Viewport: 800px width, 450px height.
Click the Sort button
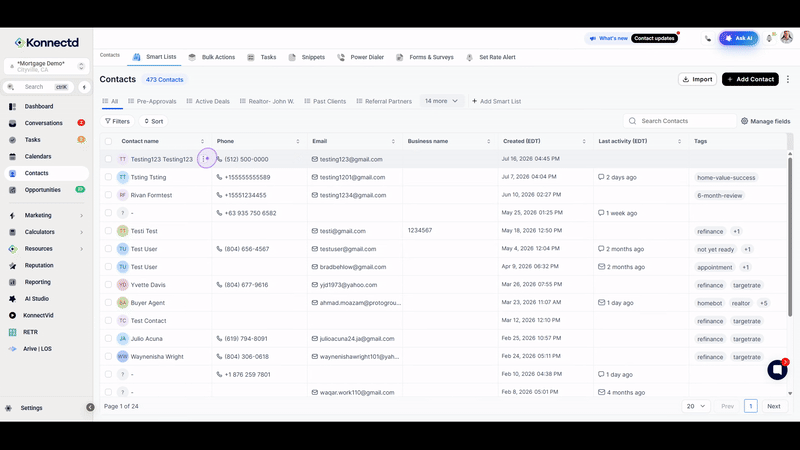coord(154,121)
